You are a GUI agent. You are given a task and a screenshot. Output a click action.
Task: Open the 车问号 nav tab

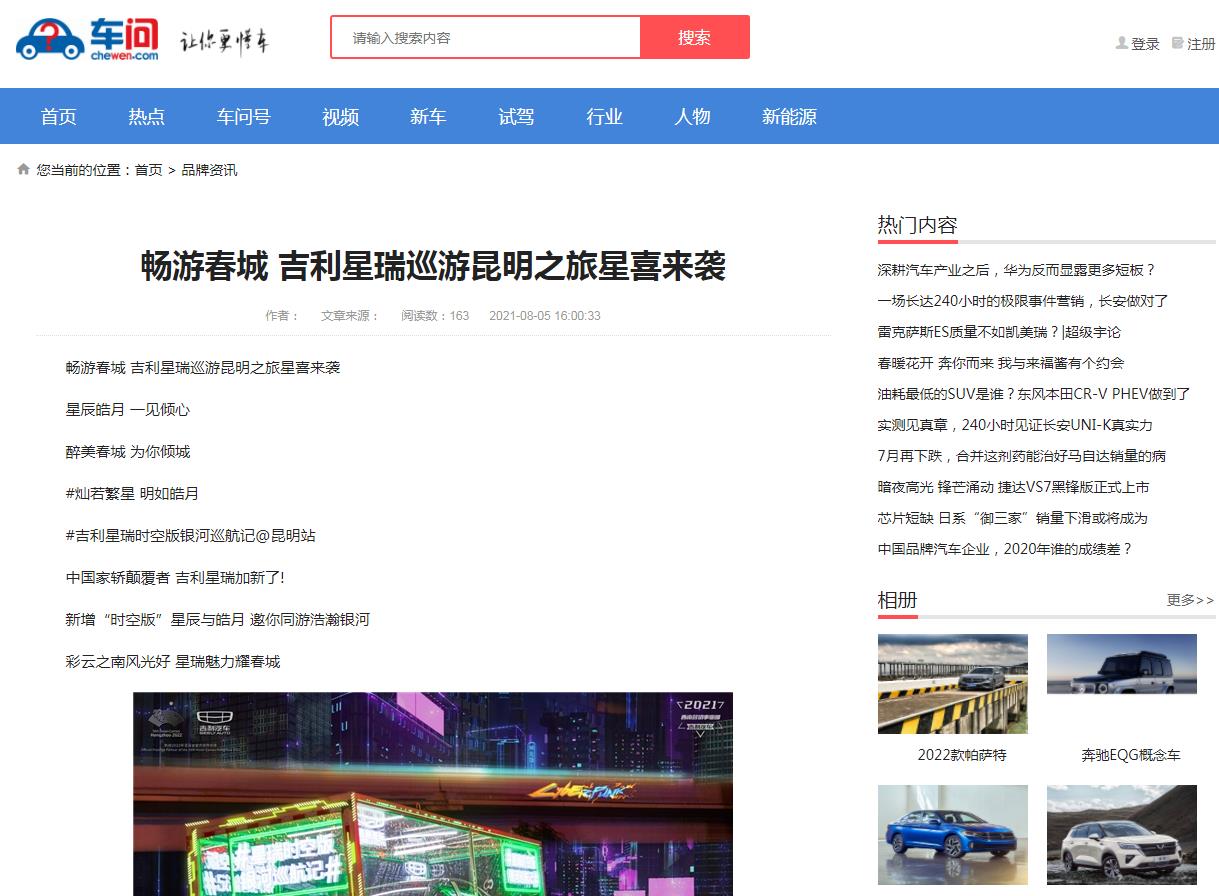[x=244, y=117]
